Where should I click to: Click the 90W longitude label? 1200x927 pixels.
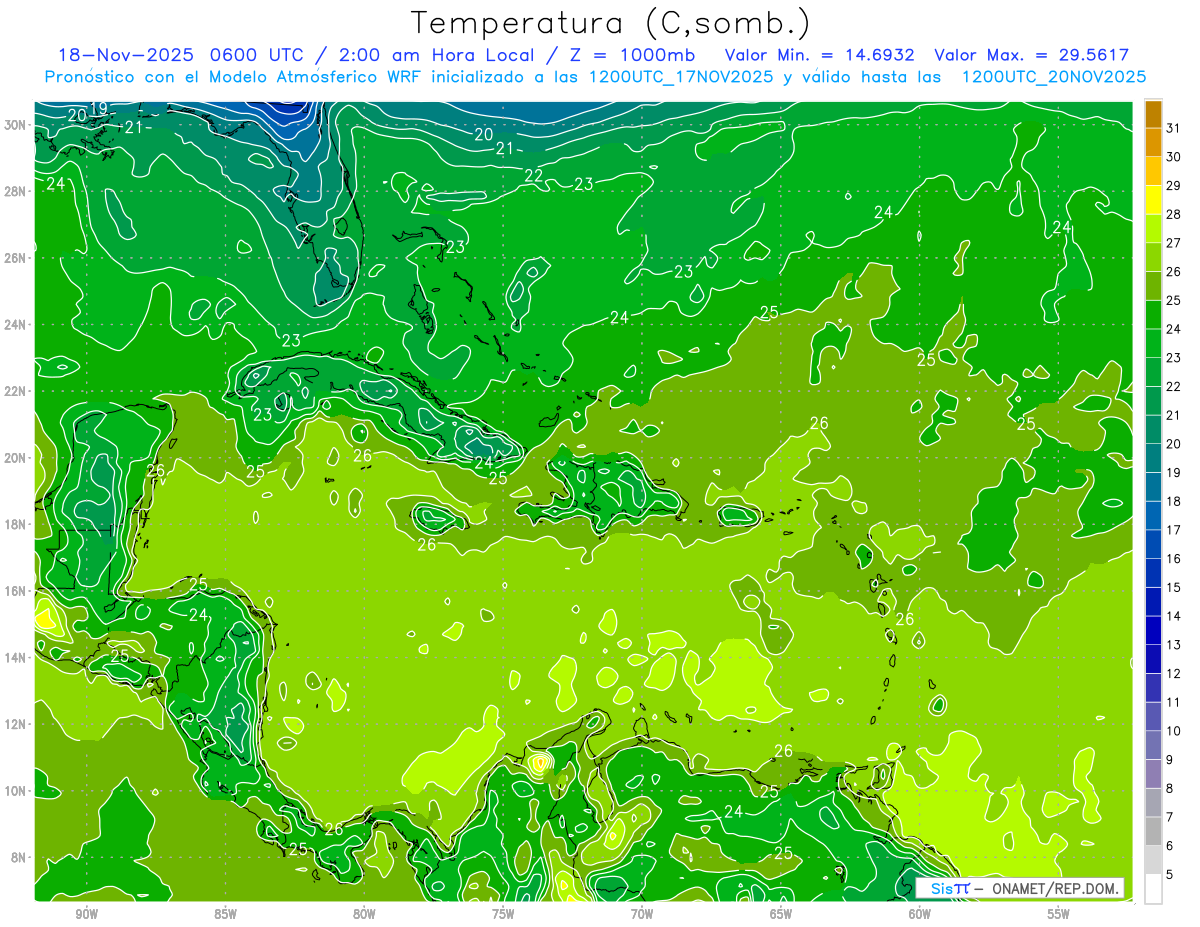[x=86, y=914]
